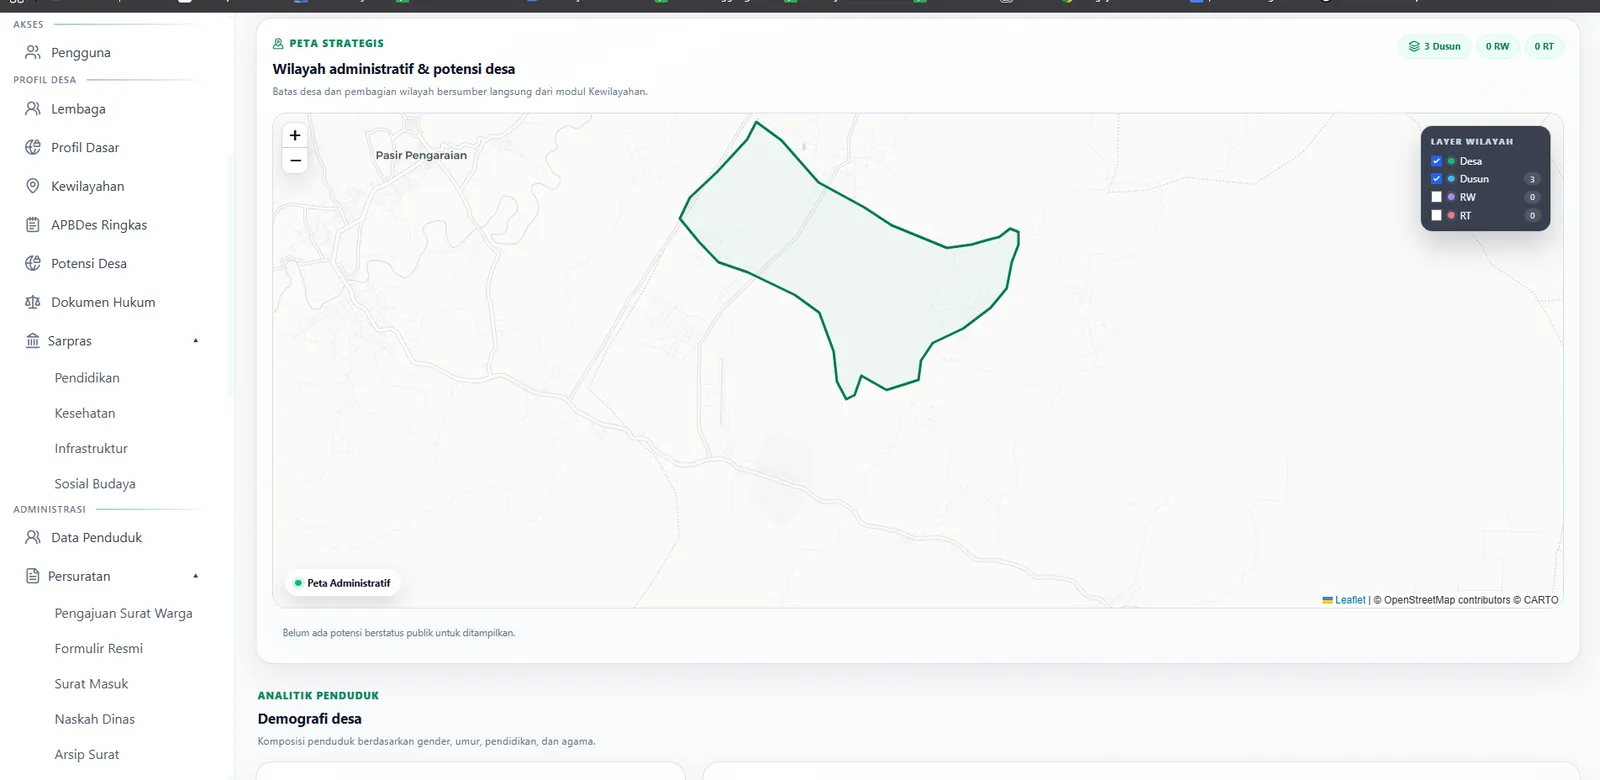Click the Leaflet flag icon
1600x780 pixels.
tap(1328, 600)
